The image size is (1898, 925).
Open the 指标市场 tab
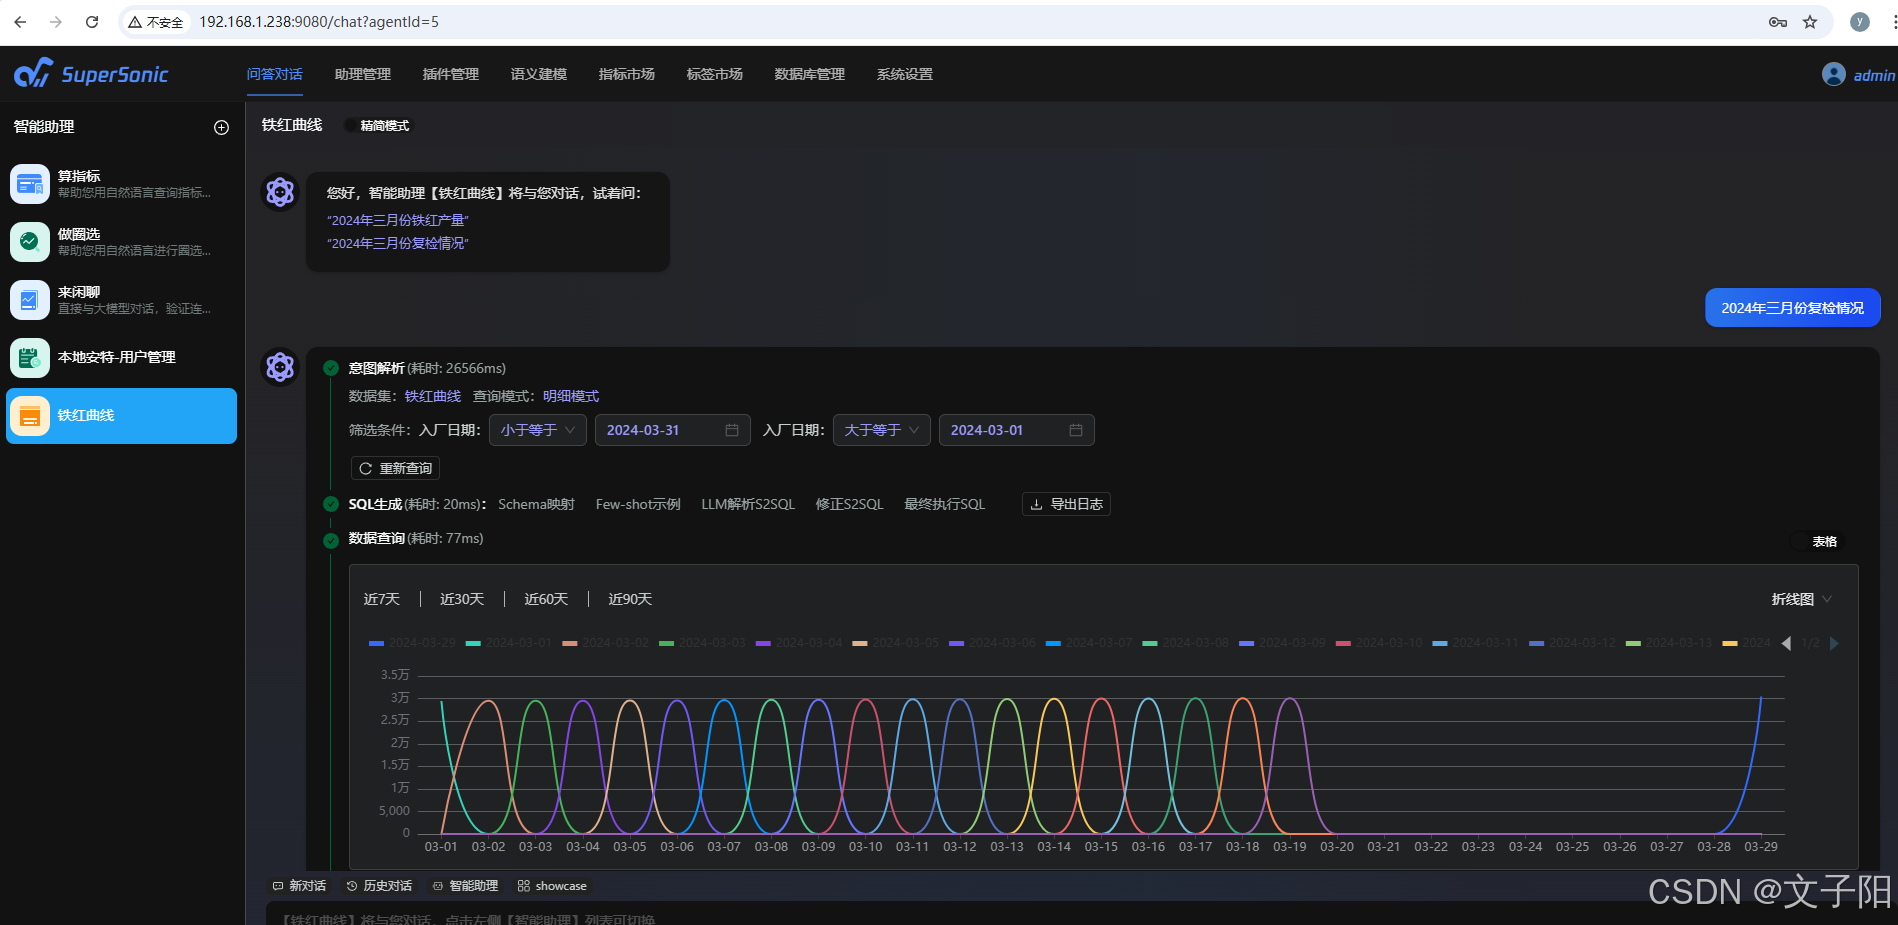coord(627,74)
